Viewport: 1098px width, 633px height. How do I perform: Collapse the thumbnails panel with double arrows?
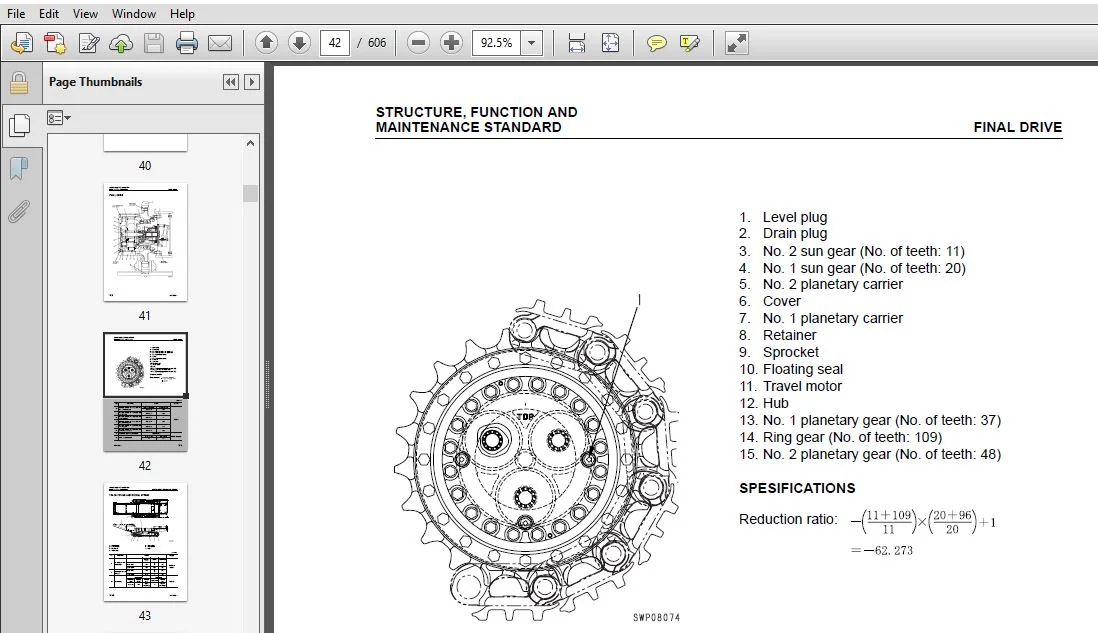point(230,82)
